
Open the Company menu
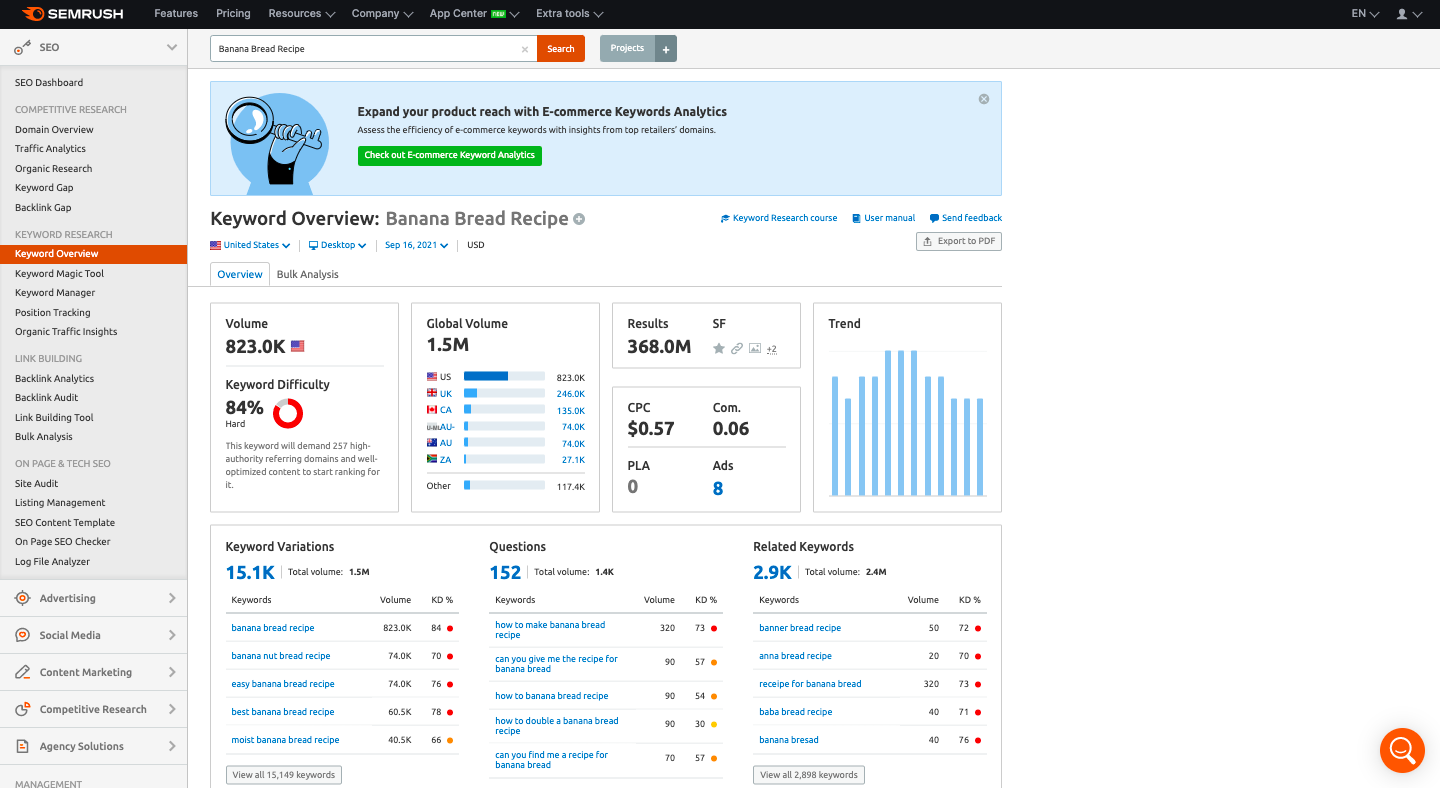coord(382,14)
